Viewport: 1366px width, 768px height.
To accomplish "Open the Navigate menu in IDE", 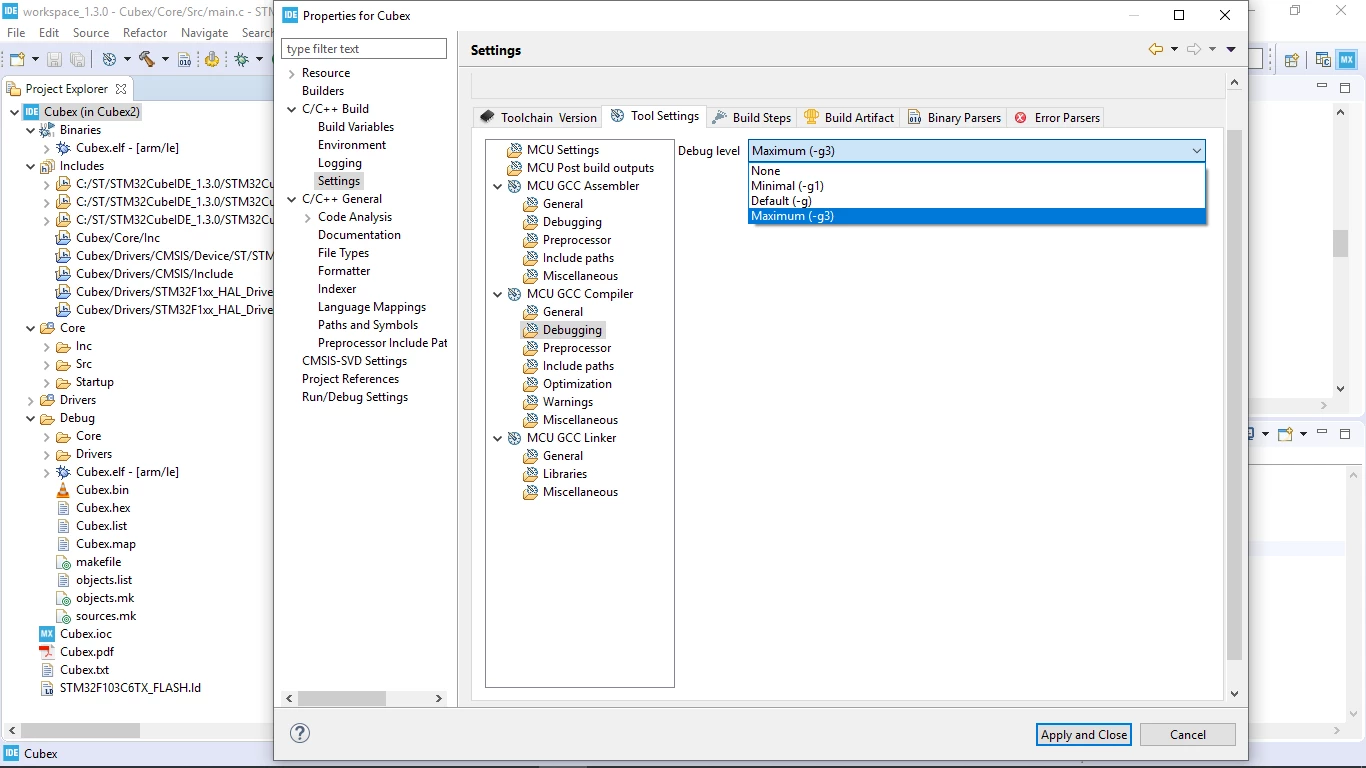I will pos(205,33).
